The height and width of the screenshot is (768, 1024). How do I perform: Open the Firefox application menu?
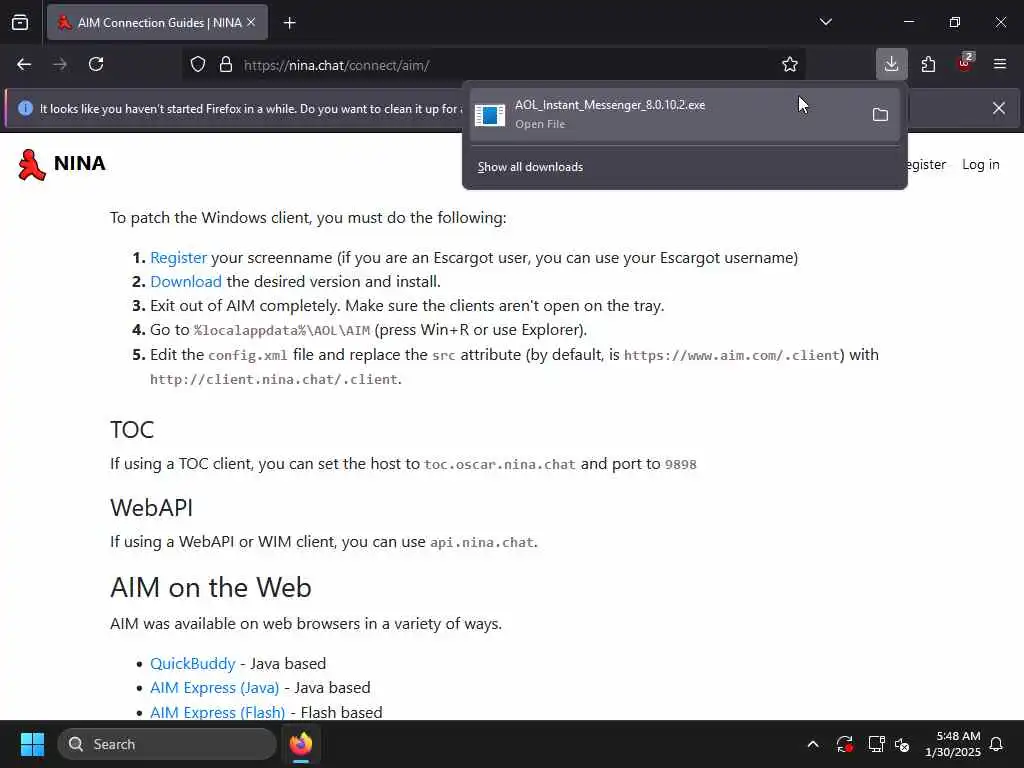[x=1000, y=65]
